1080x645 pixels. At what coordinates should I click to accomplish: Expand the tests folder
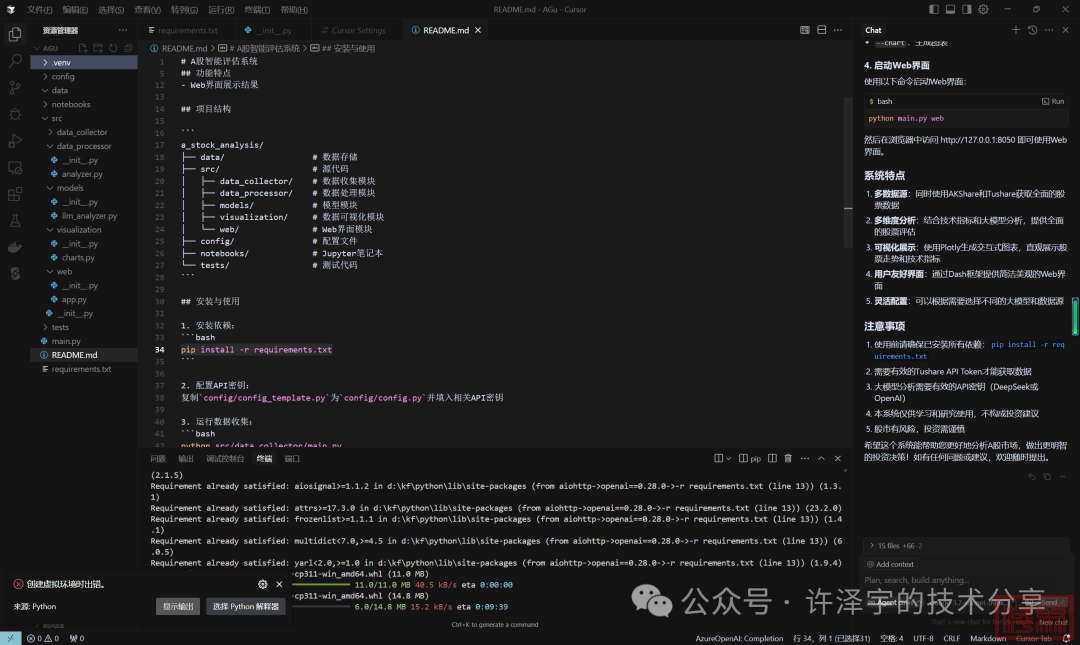pyautogui.click(x=84, y=327)
